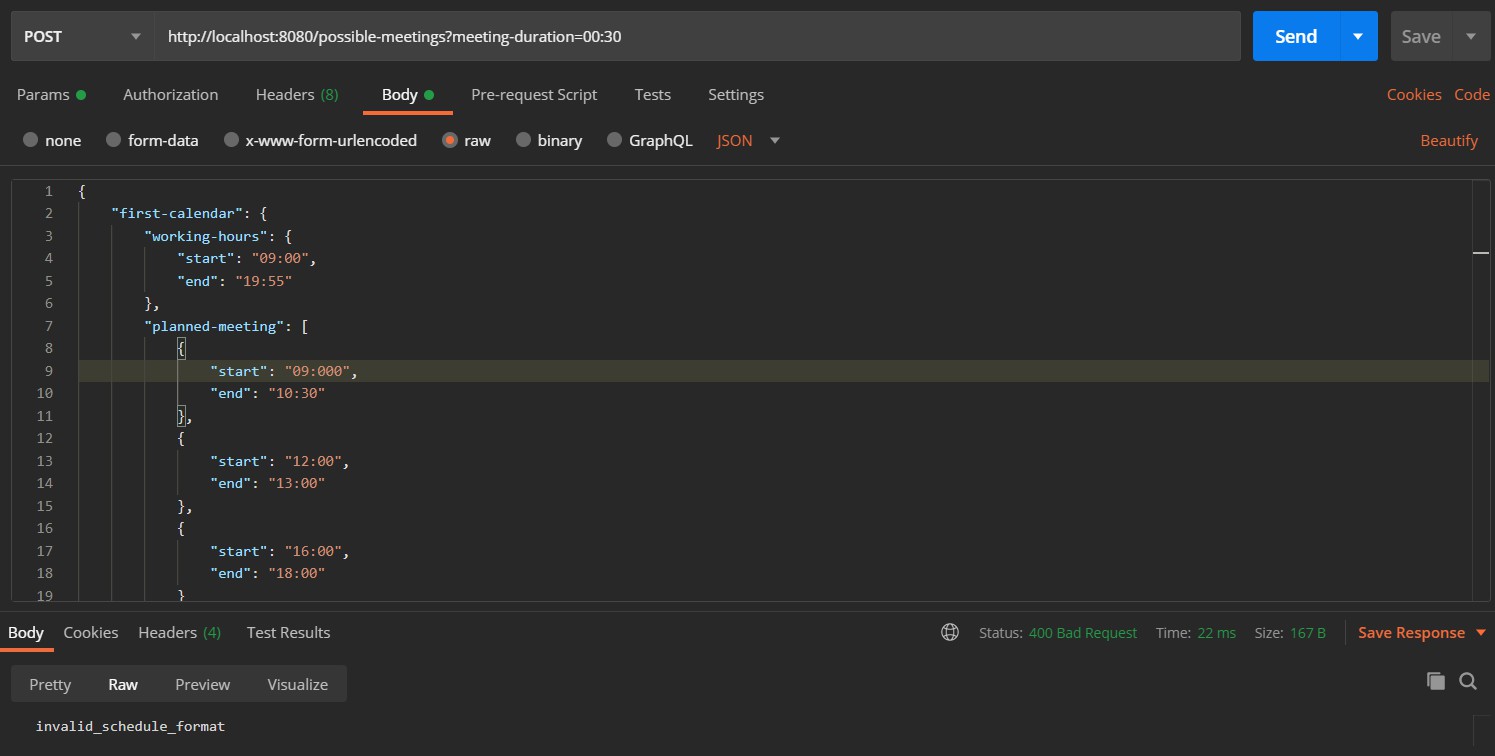Switch to the Tests tab
1495x756 pixels.
(652, 94)
